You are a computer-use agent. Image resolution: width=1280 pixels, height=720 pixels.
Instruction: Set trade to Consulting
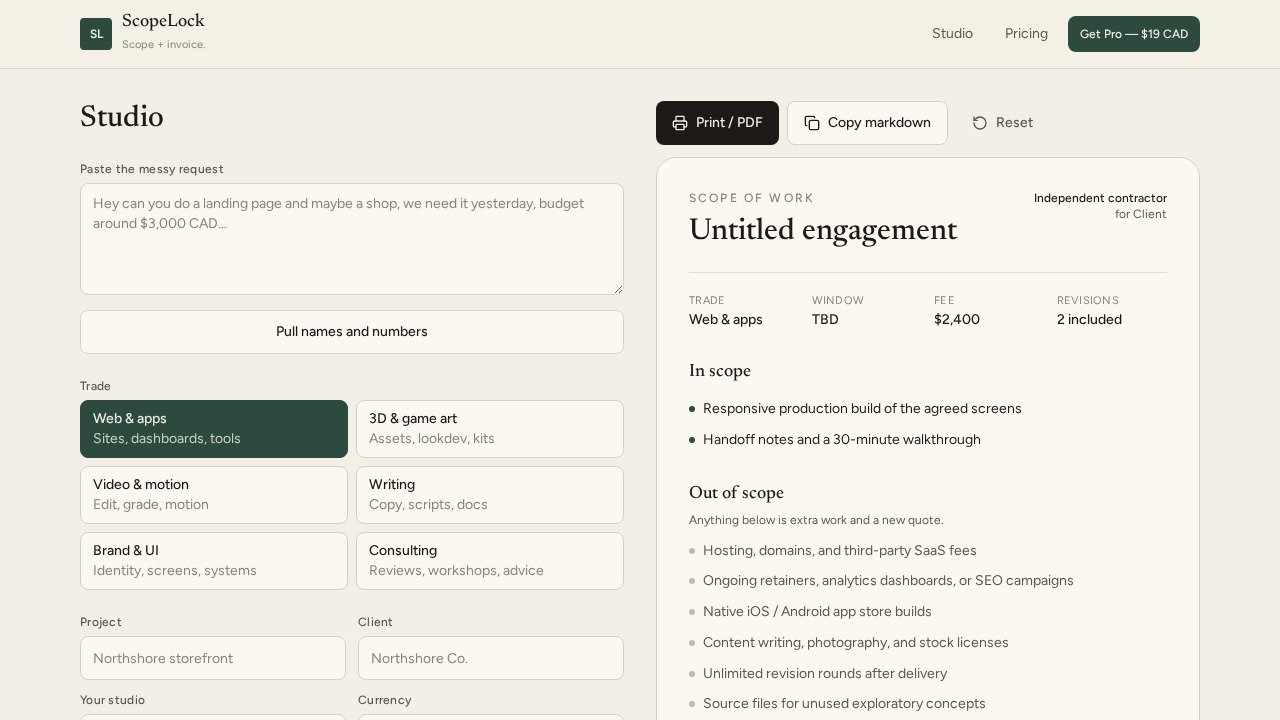[x=490, y=561]
